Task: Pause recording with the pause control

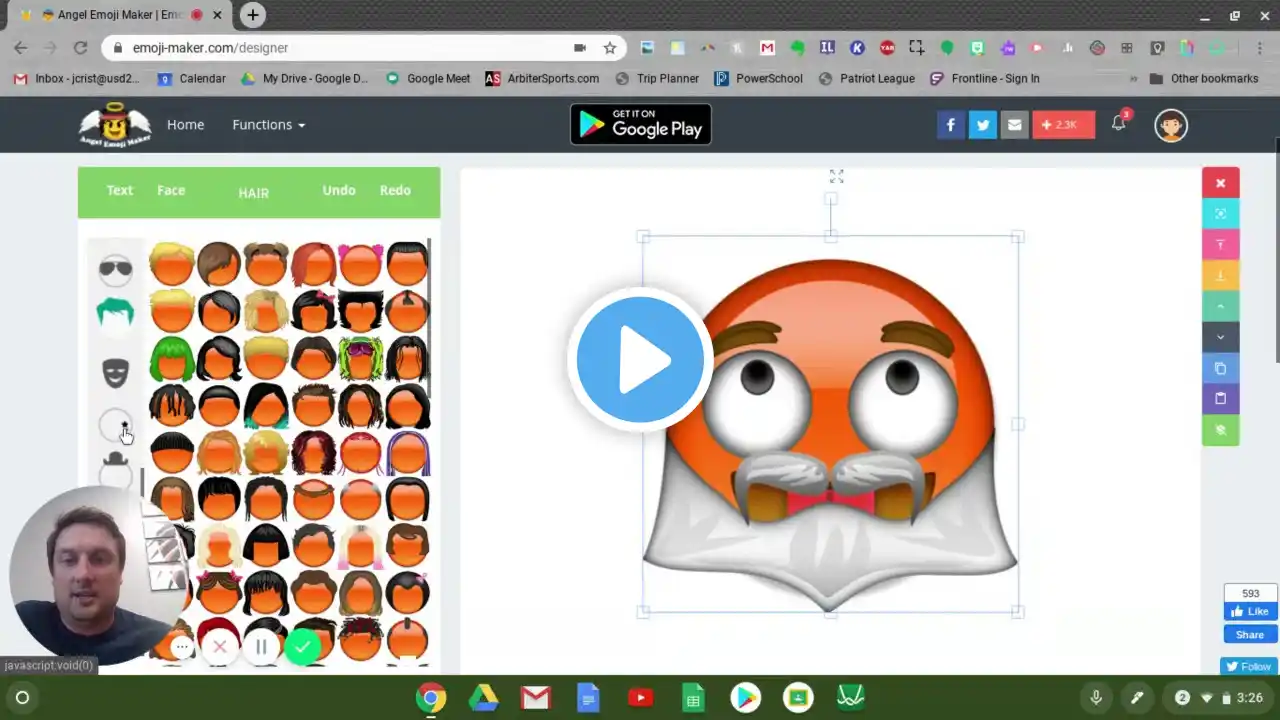Action: pyautogui.click(x=261, y=647)
